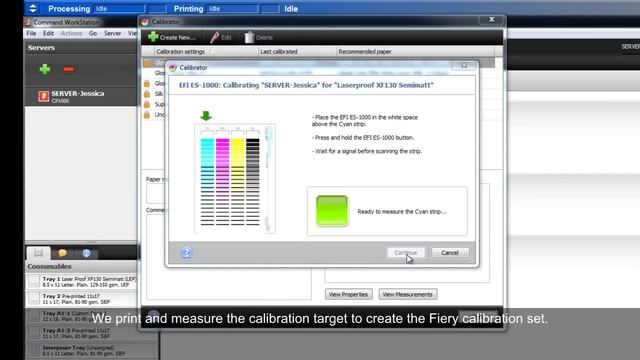The height and width of the screenshot is (360, 640).
Task: Close the outer Calibrator window
Action: pos(492,20)
